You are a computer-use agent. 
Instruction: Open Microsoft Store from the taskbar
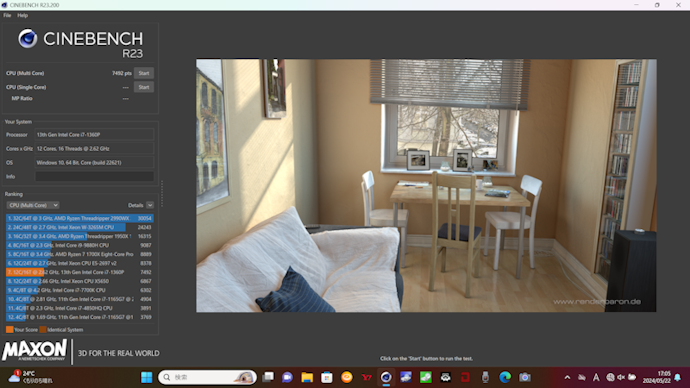point(327,377)
